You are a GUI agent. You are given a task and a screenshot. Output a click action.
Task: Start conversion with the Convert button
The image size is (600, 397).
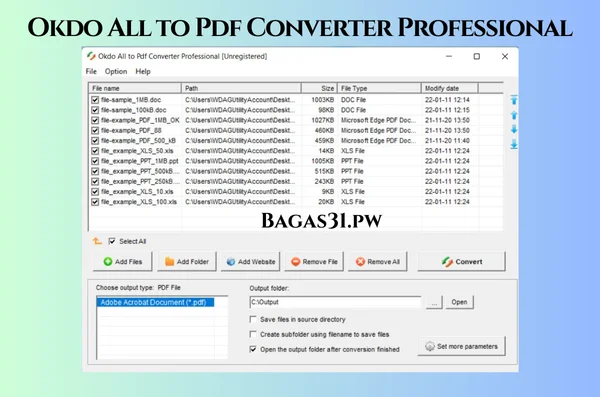(x=461, y=262)
